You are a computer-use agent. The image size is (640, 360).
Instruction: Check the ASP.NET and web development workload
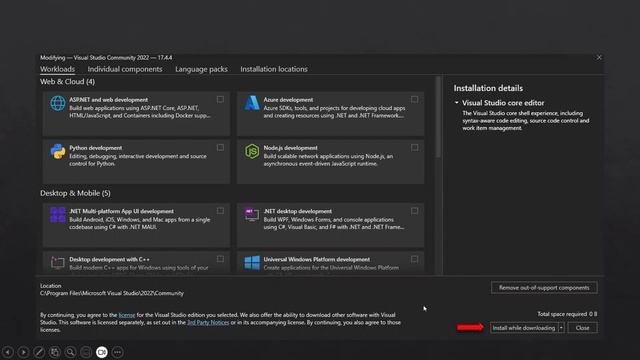point(220,99)
